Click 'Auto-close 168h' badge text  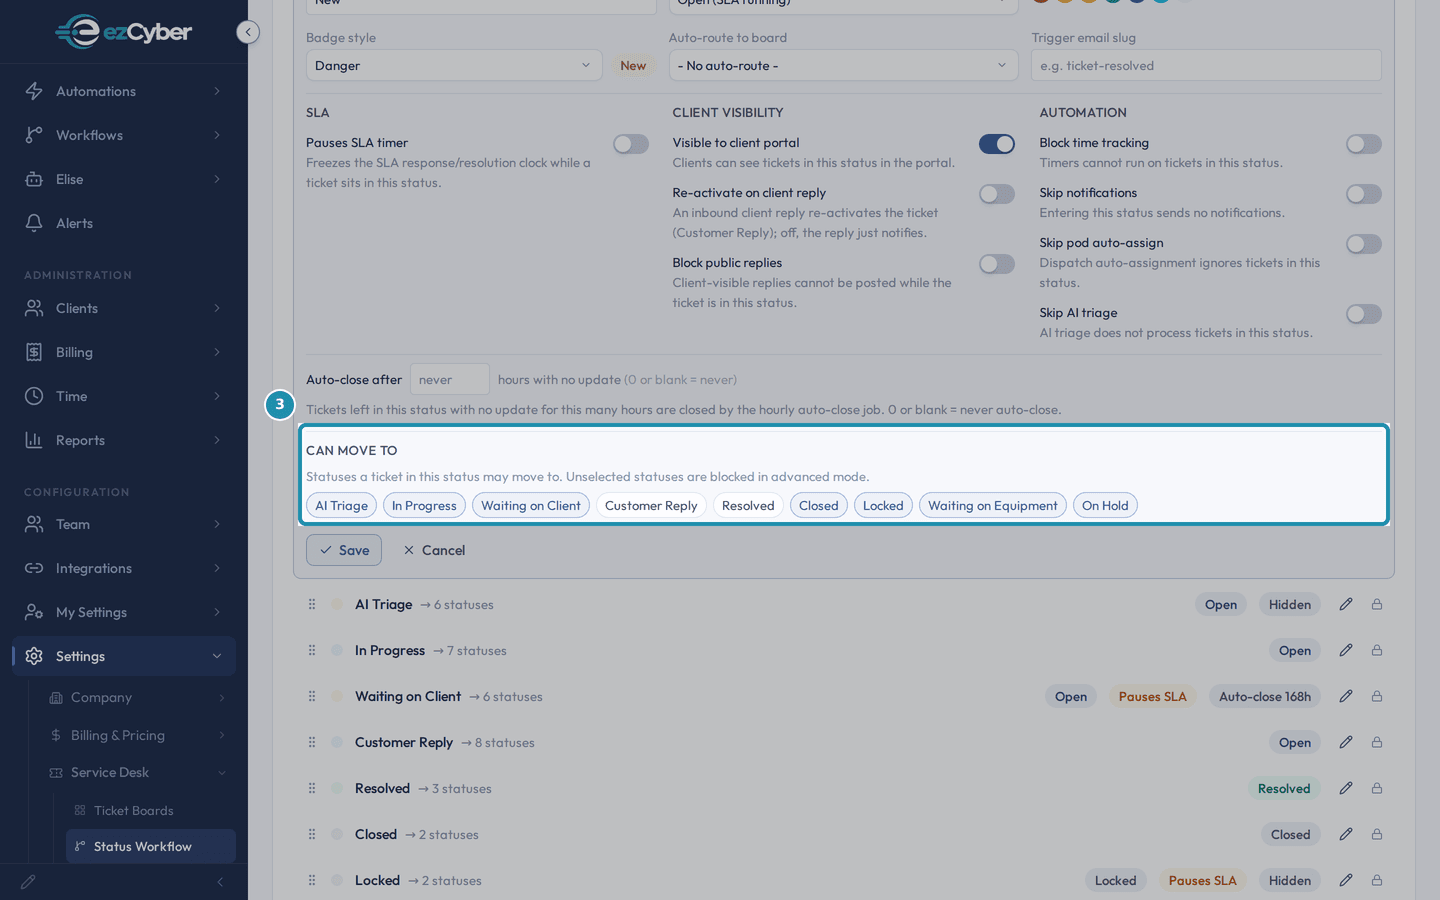1265,696
